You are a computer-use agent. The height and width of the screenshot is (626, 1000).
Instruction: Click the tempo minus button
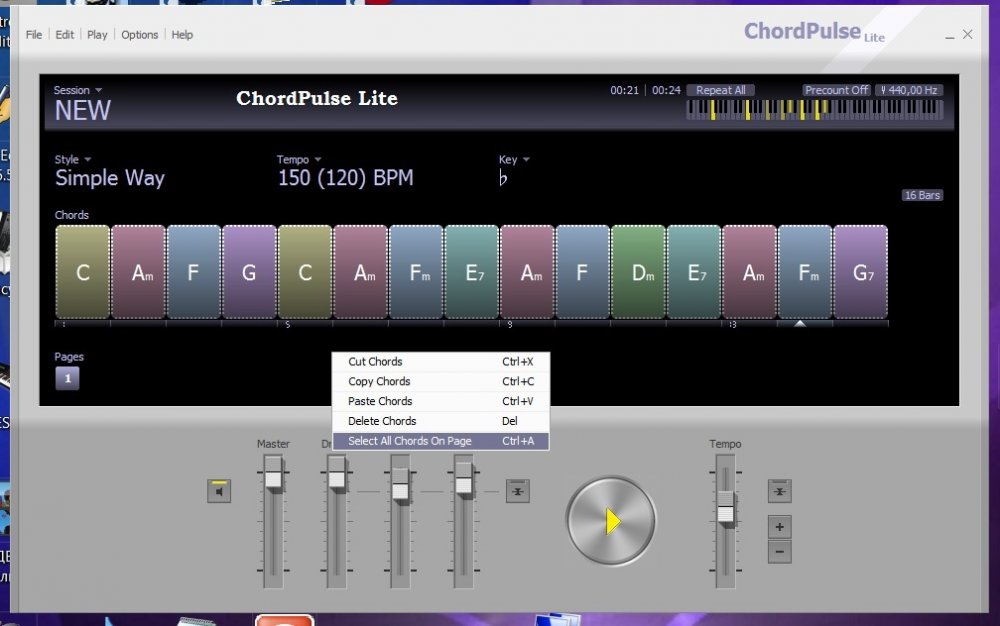coord(780,551)
